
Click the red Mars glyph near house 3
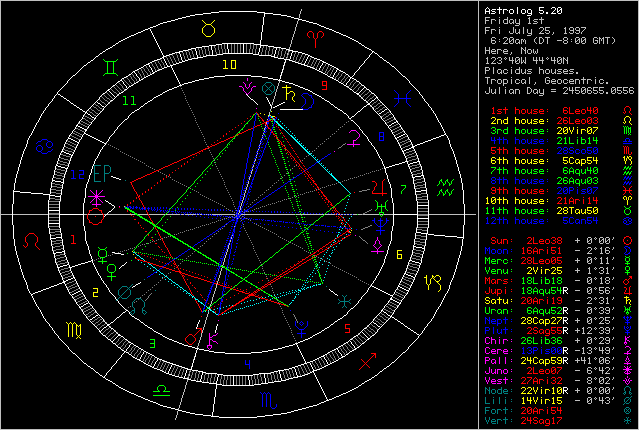[194, 337]
